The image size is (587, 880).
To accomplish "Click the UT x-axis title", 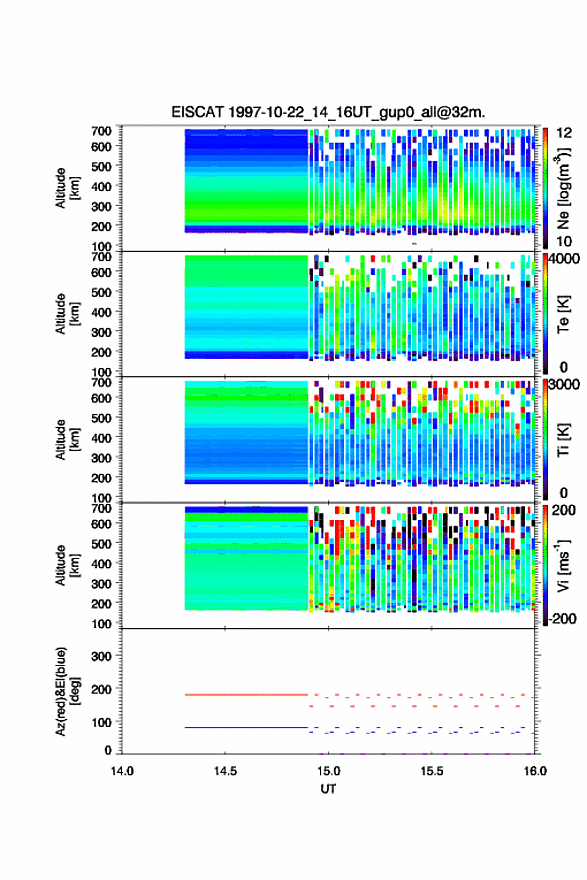I will (x=328, y=789).
